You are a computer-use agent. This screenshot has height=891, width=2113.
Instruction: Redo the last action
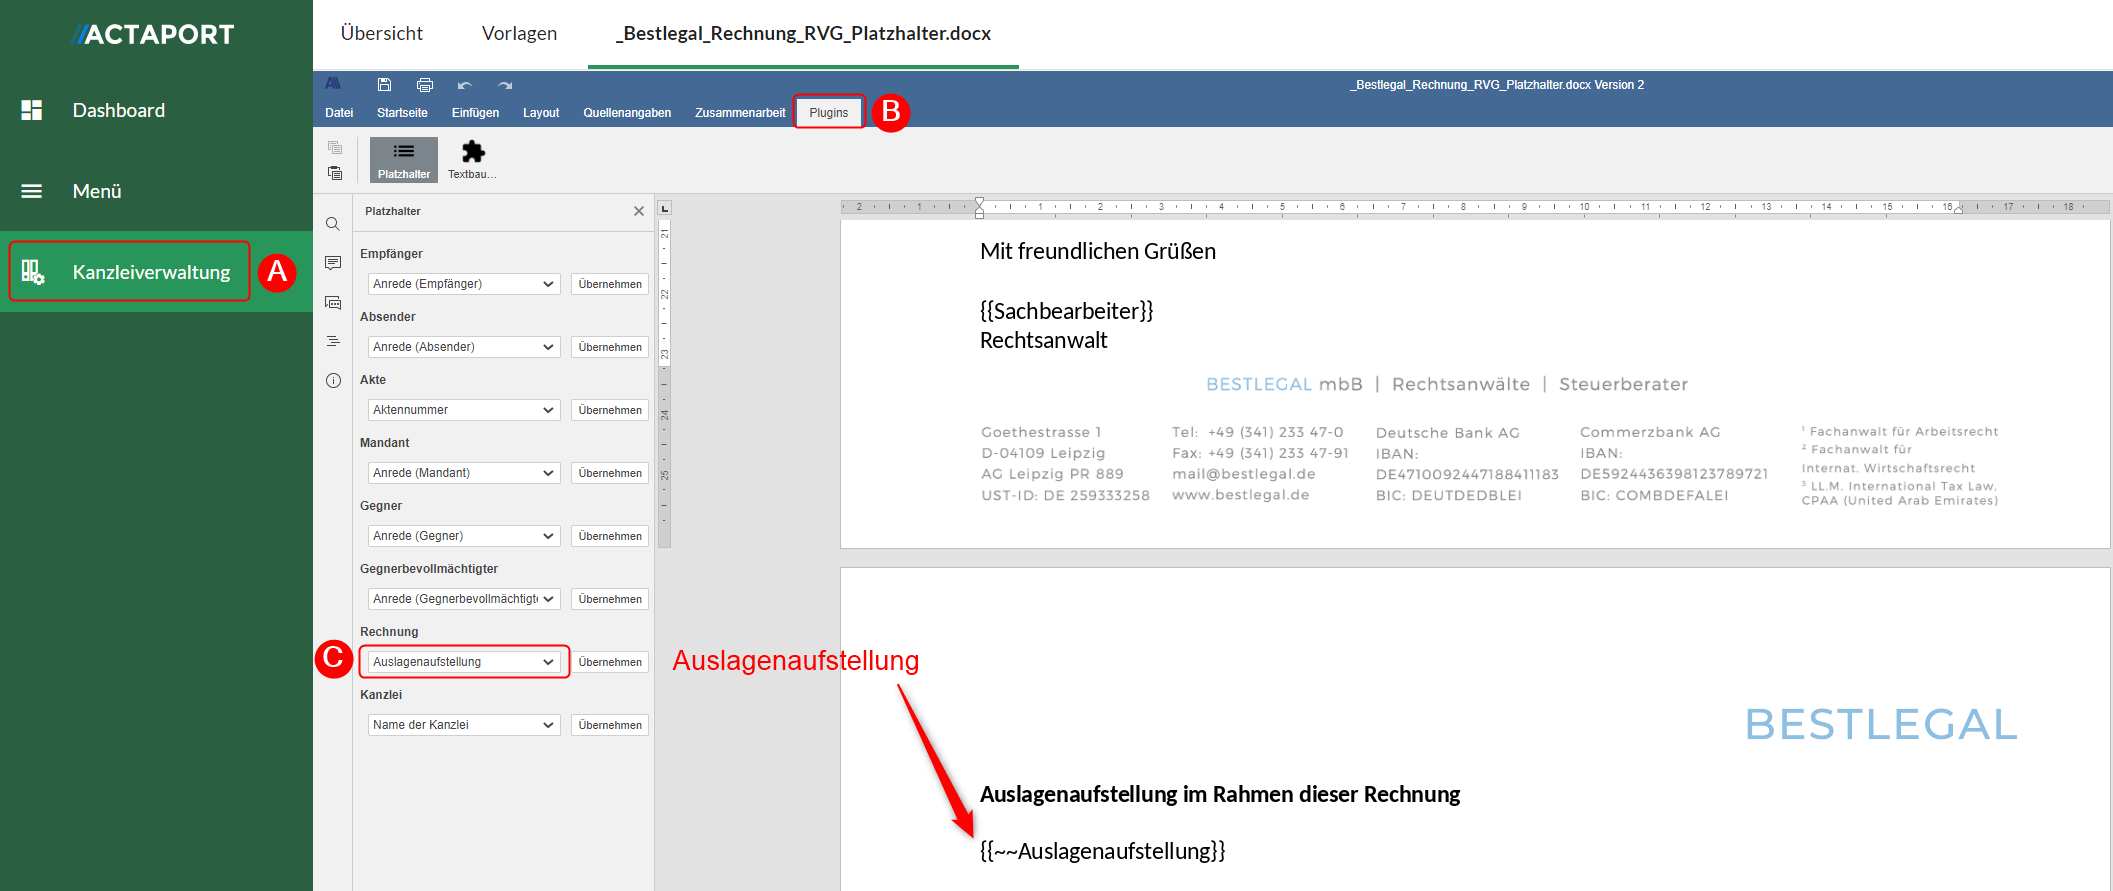tap(505, 85)
